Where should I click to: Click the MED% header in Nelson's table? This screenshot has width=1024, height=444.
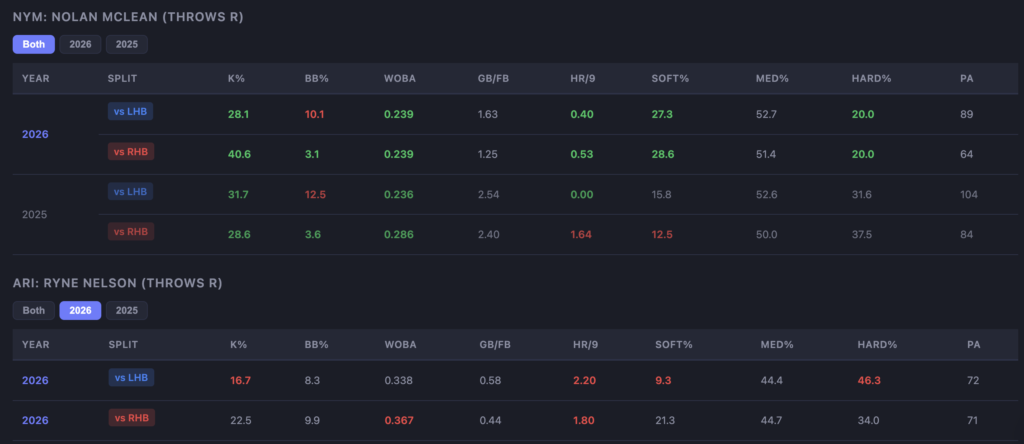click(777, 344)
